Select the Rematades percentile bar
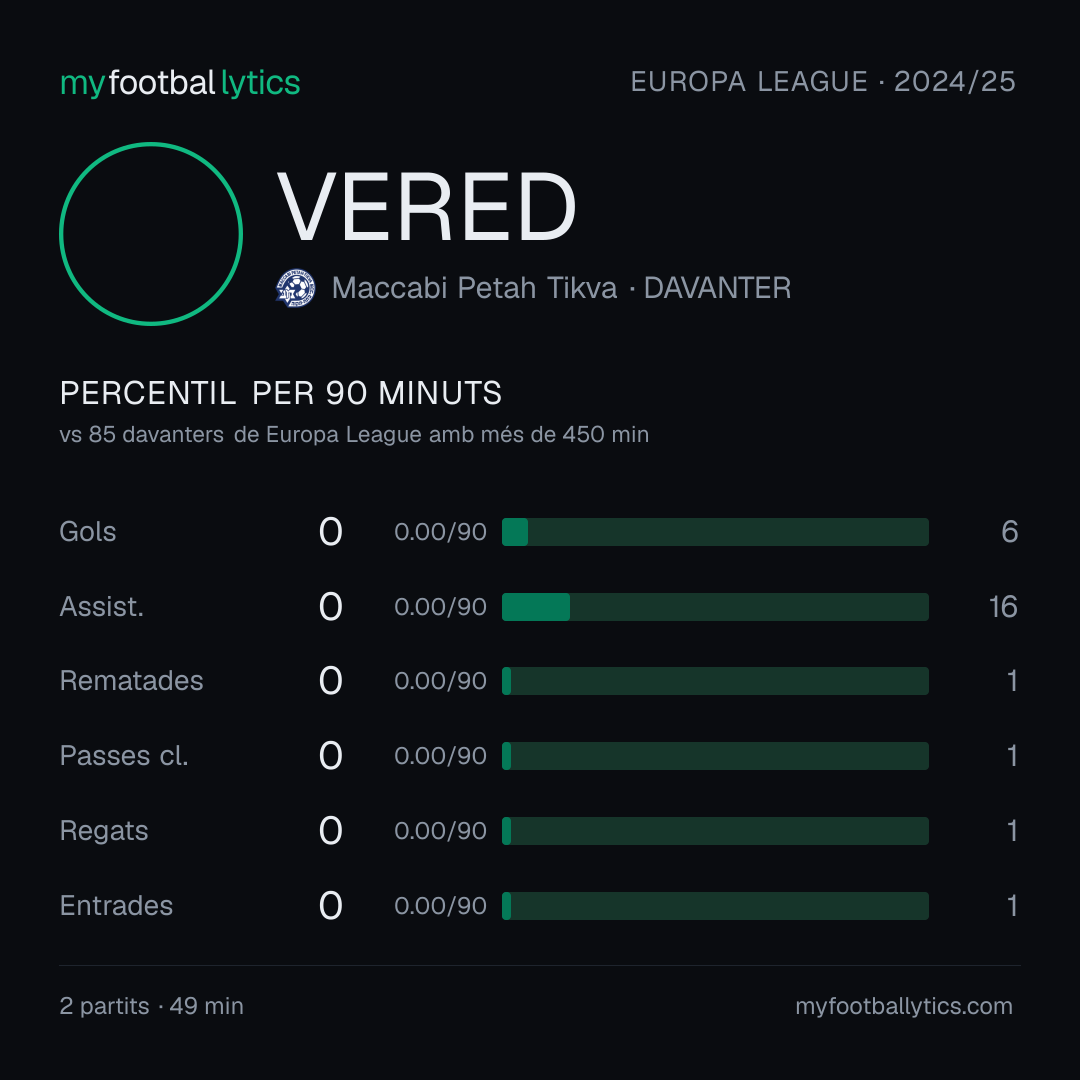 715,681
